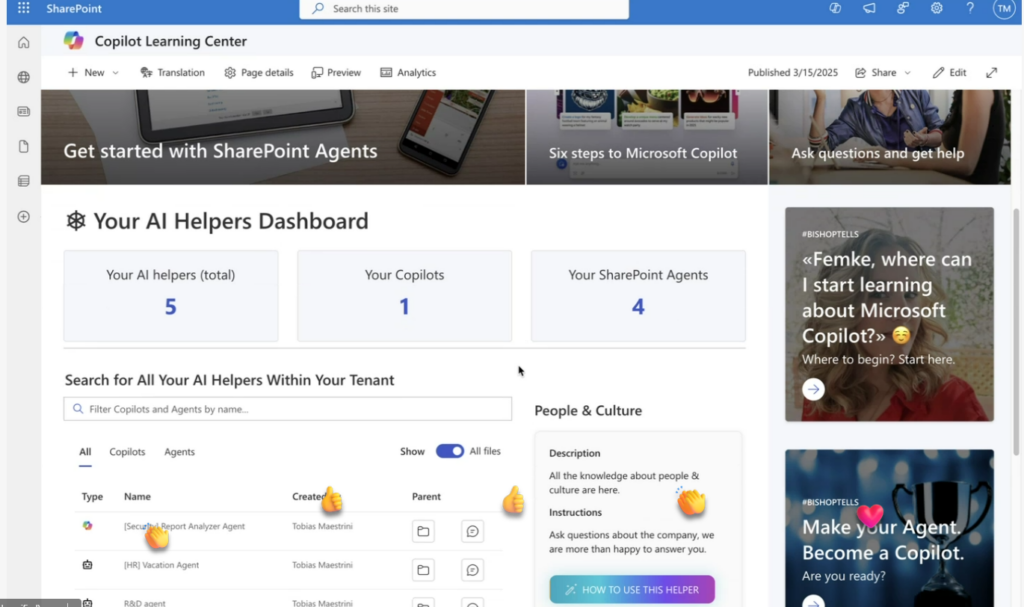Toggle the Show All files switch

450,451
